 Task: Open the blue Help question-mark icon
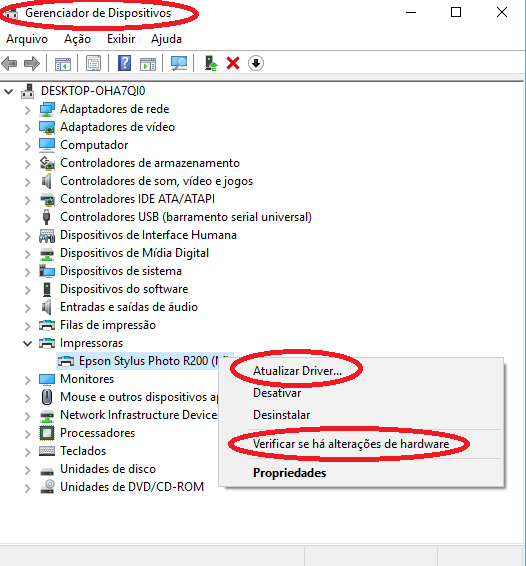tap(125, 64)
